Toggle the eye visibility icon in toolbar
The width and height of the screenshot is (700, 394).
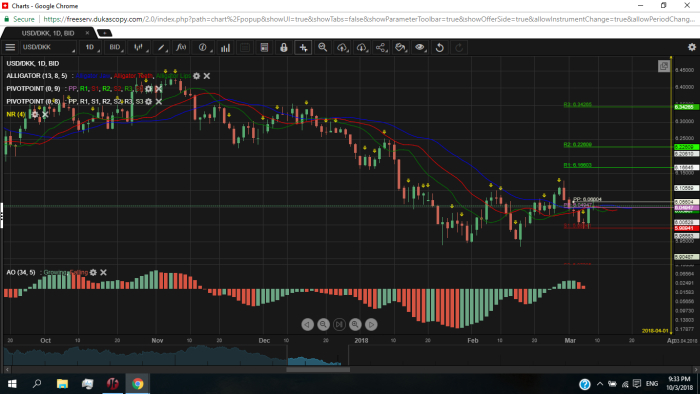pyautogui.click(x=420, y=47)
